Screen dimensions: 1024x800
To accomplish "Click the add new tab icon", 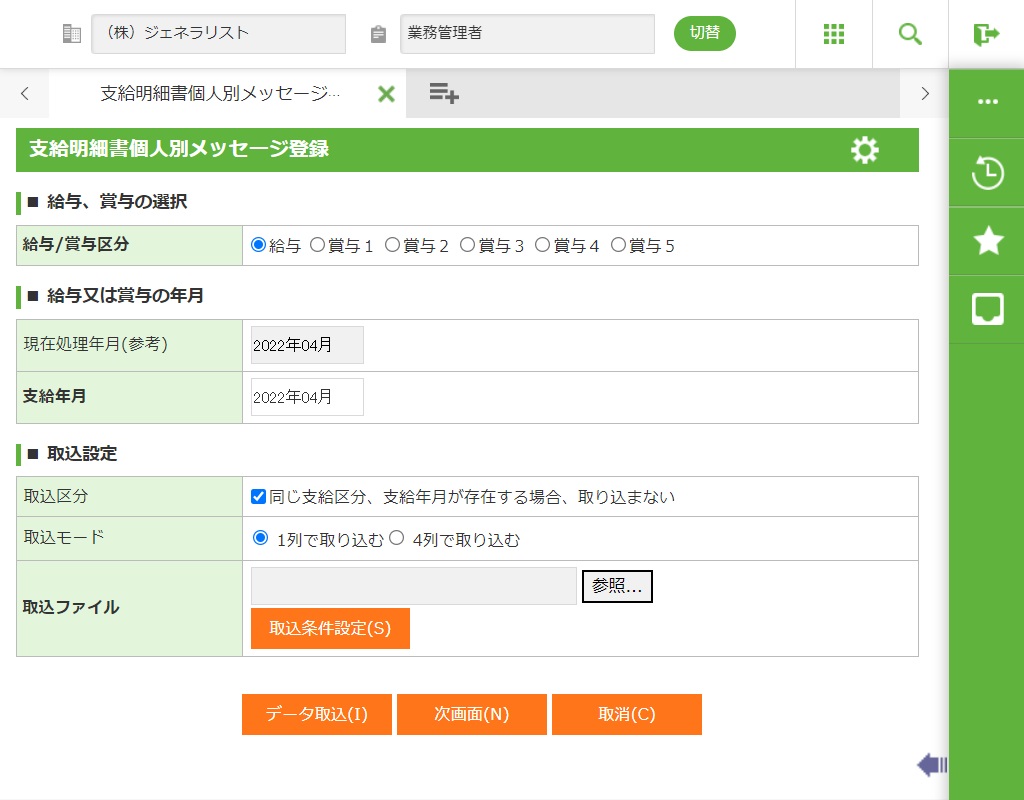I will [444, 94].
